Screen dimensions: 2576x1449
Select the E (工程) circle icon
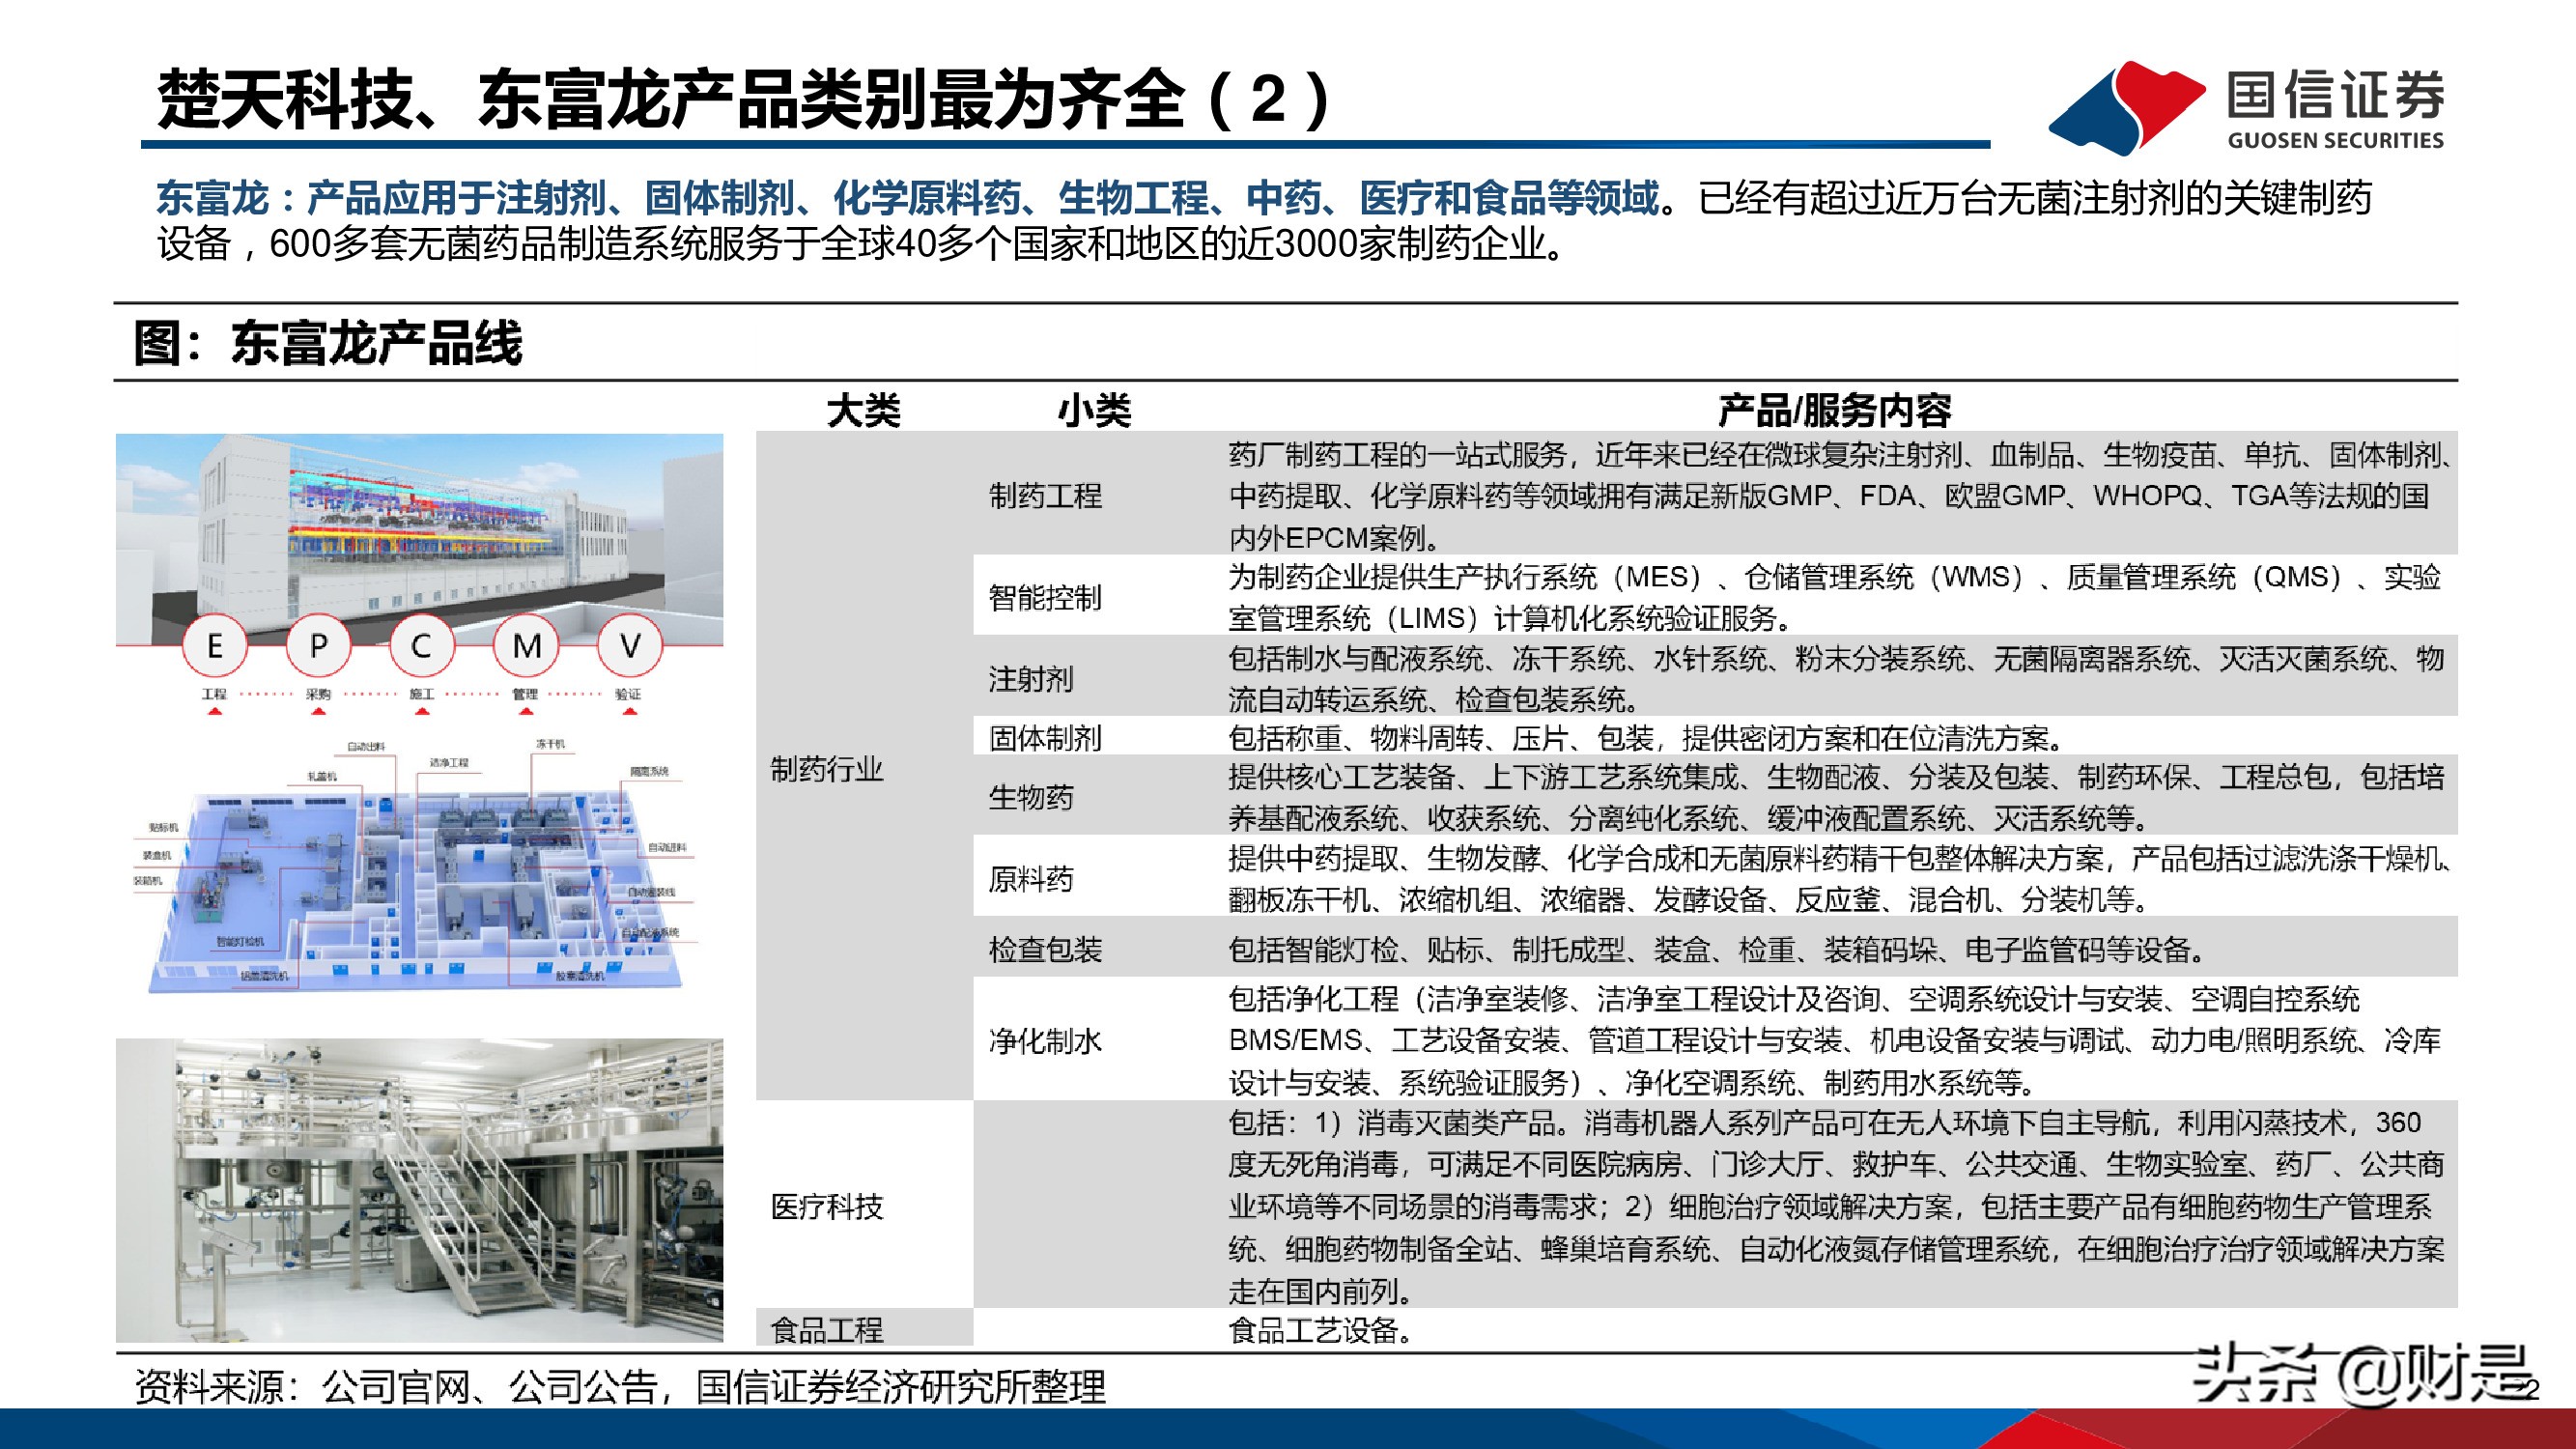click(215, 646)
